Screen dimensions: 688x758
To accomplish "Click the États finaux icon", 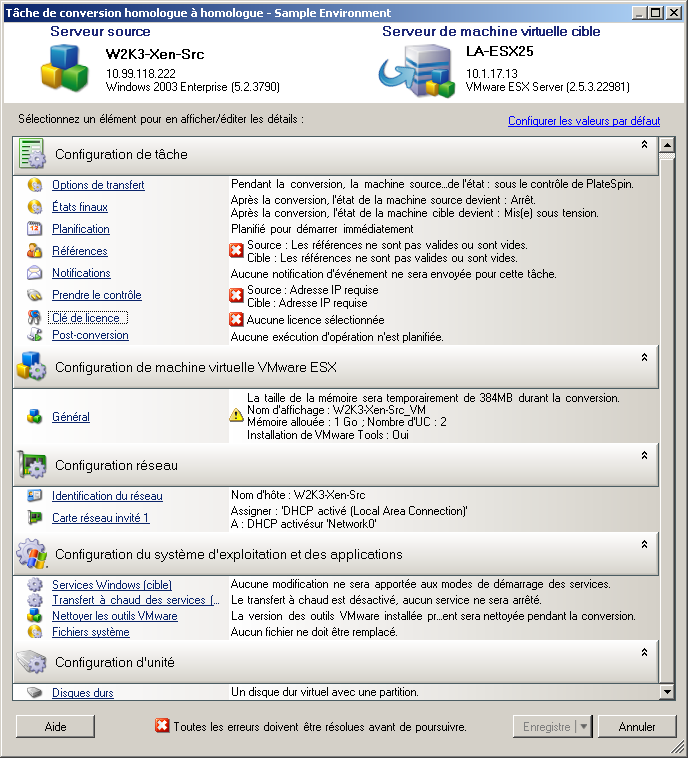I will coord(34,207).
